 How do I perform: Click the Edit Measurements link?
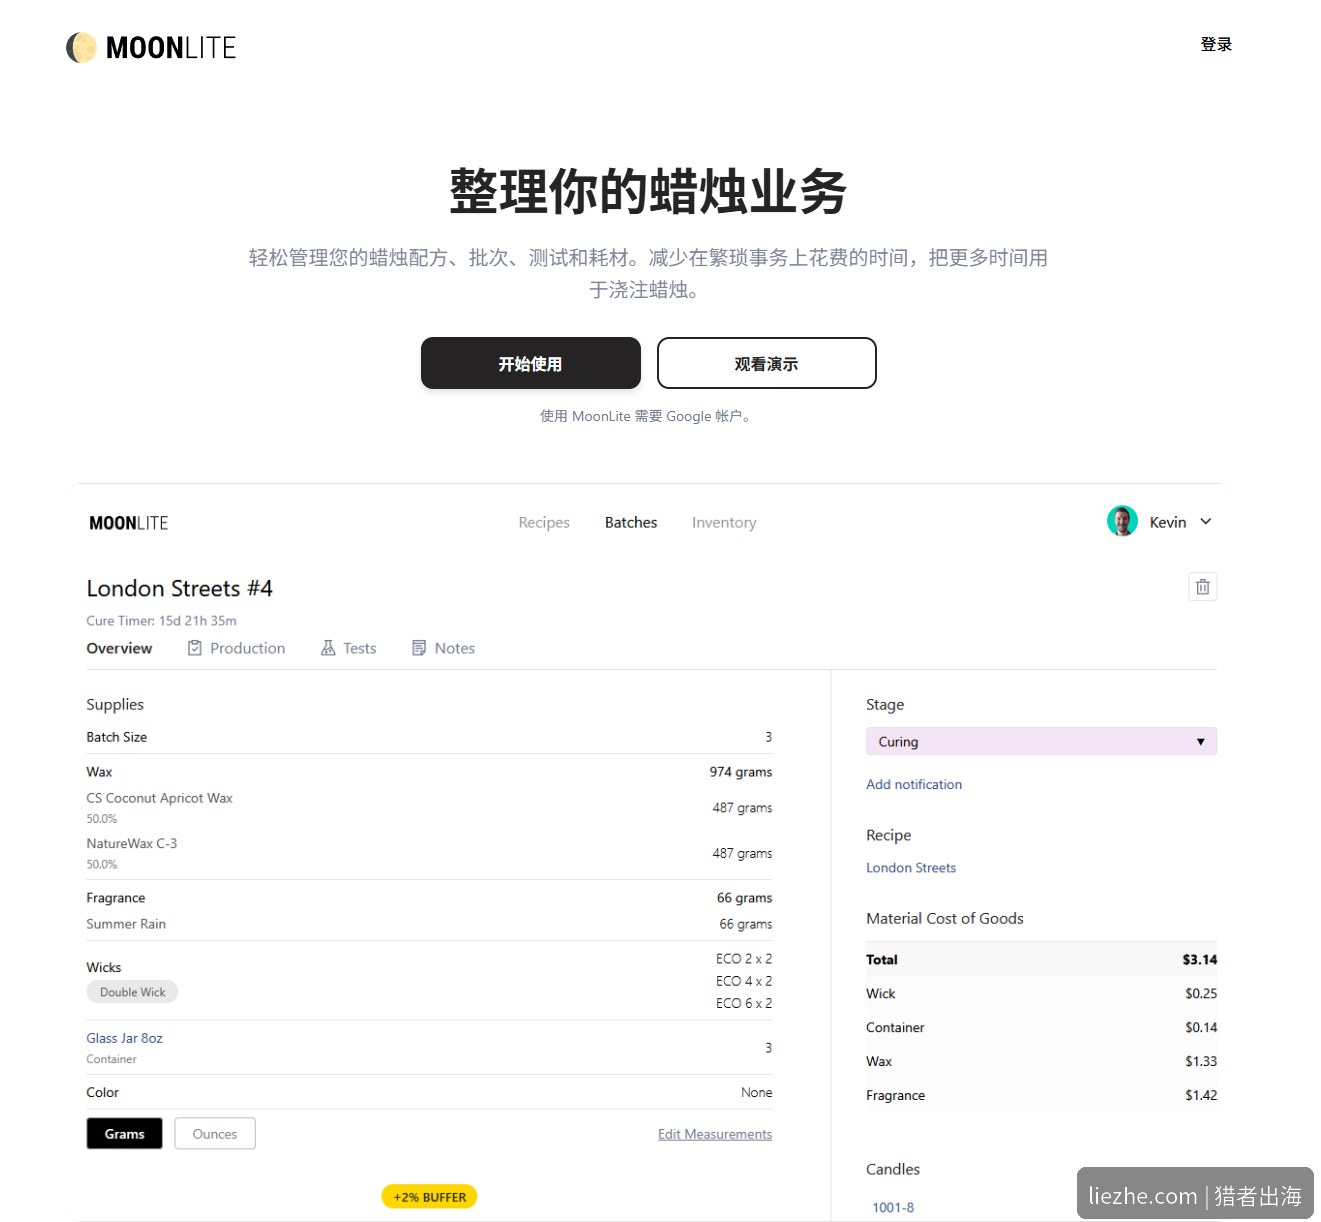[715, 1133]
